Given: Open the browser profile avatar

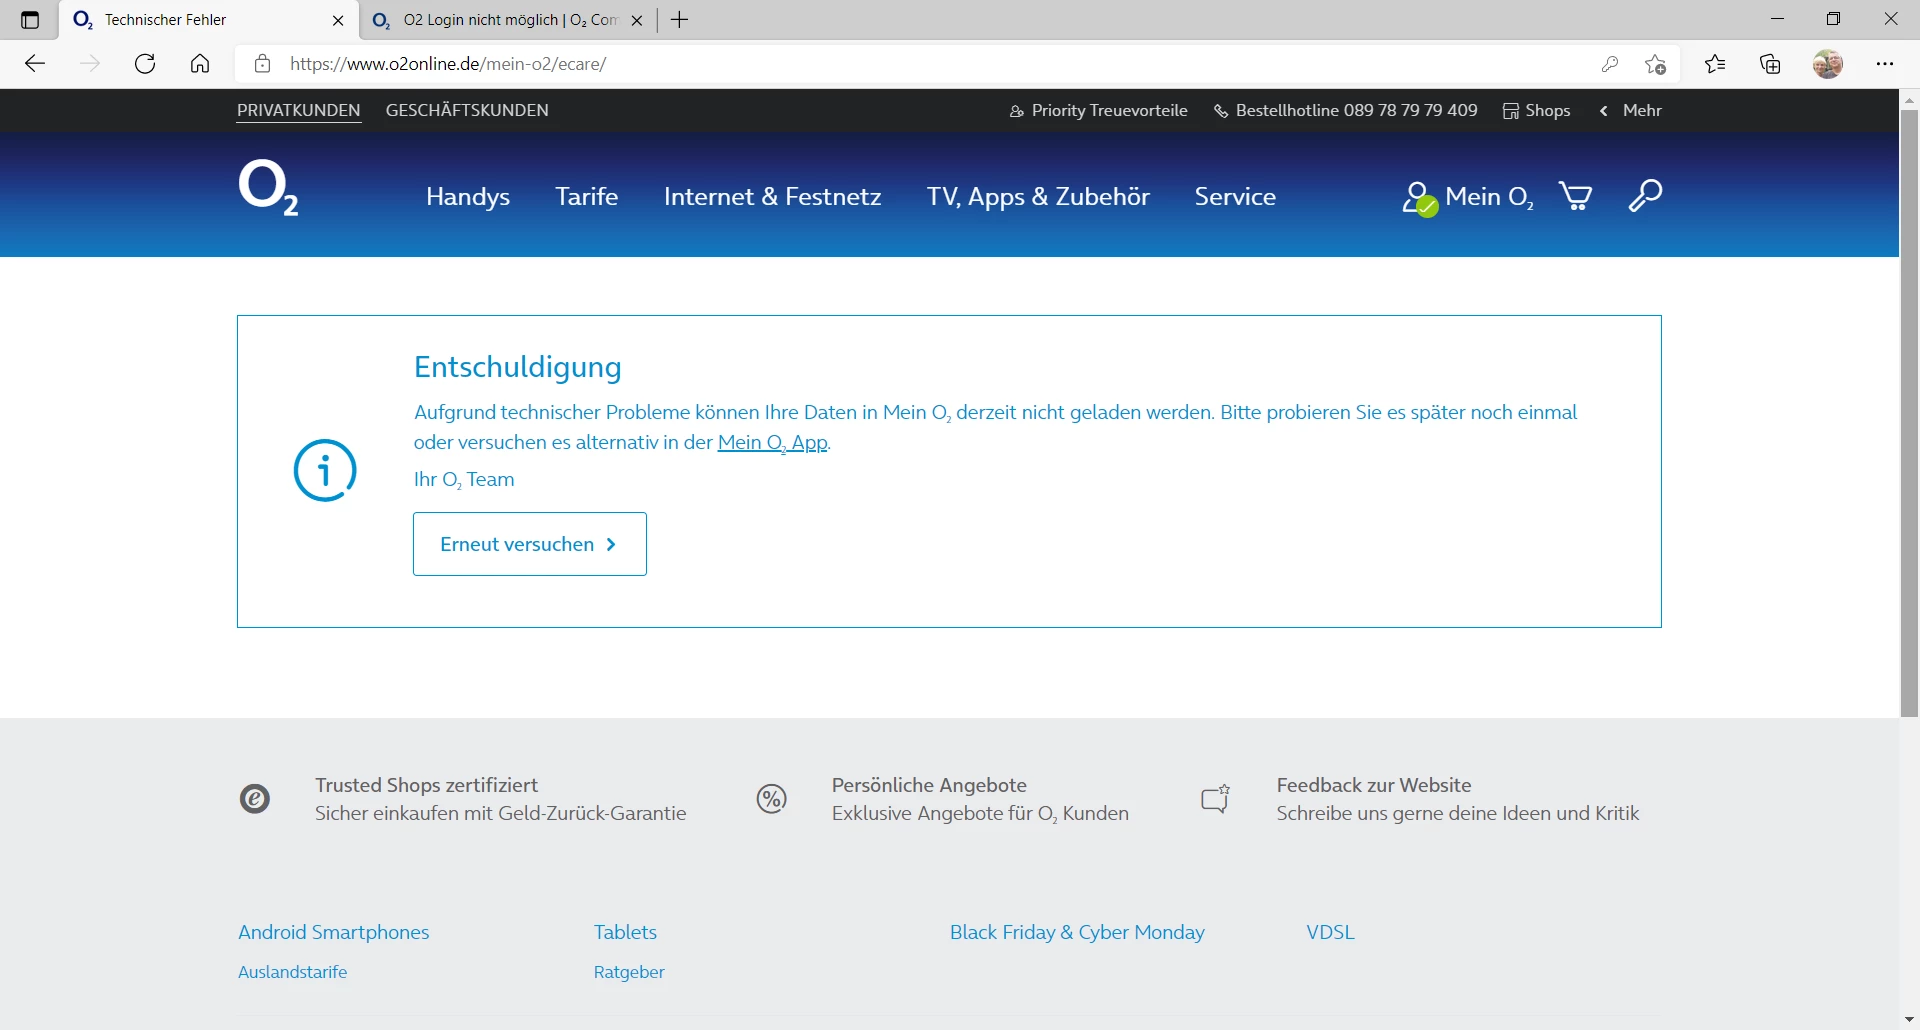Looking at the screenshot, I should pos(1828,64).
